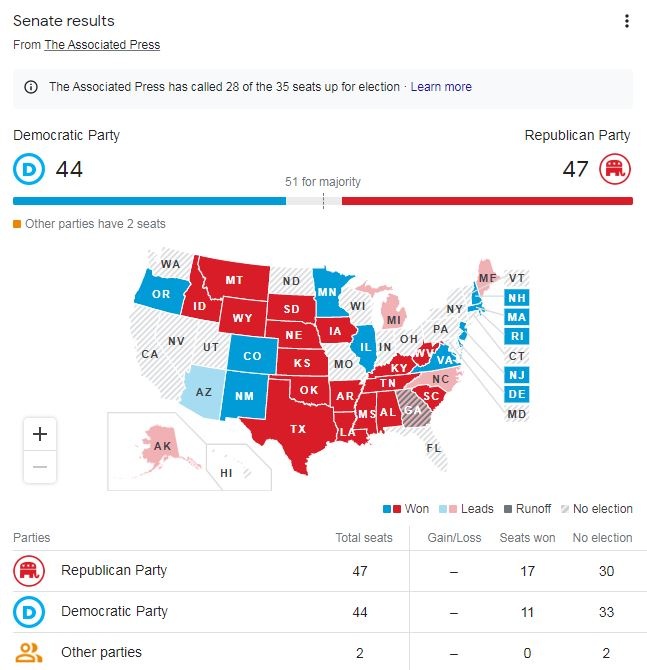The width and height of the screenshot is (647, 670).
Task: Click the grey Runoff legend swatch
Action: [x=508, y=509]
